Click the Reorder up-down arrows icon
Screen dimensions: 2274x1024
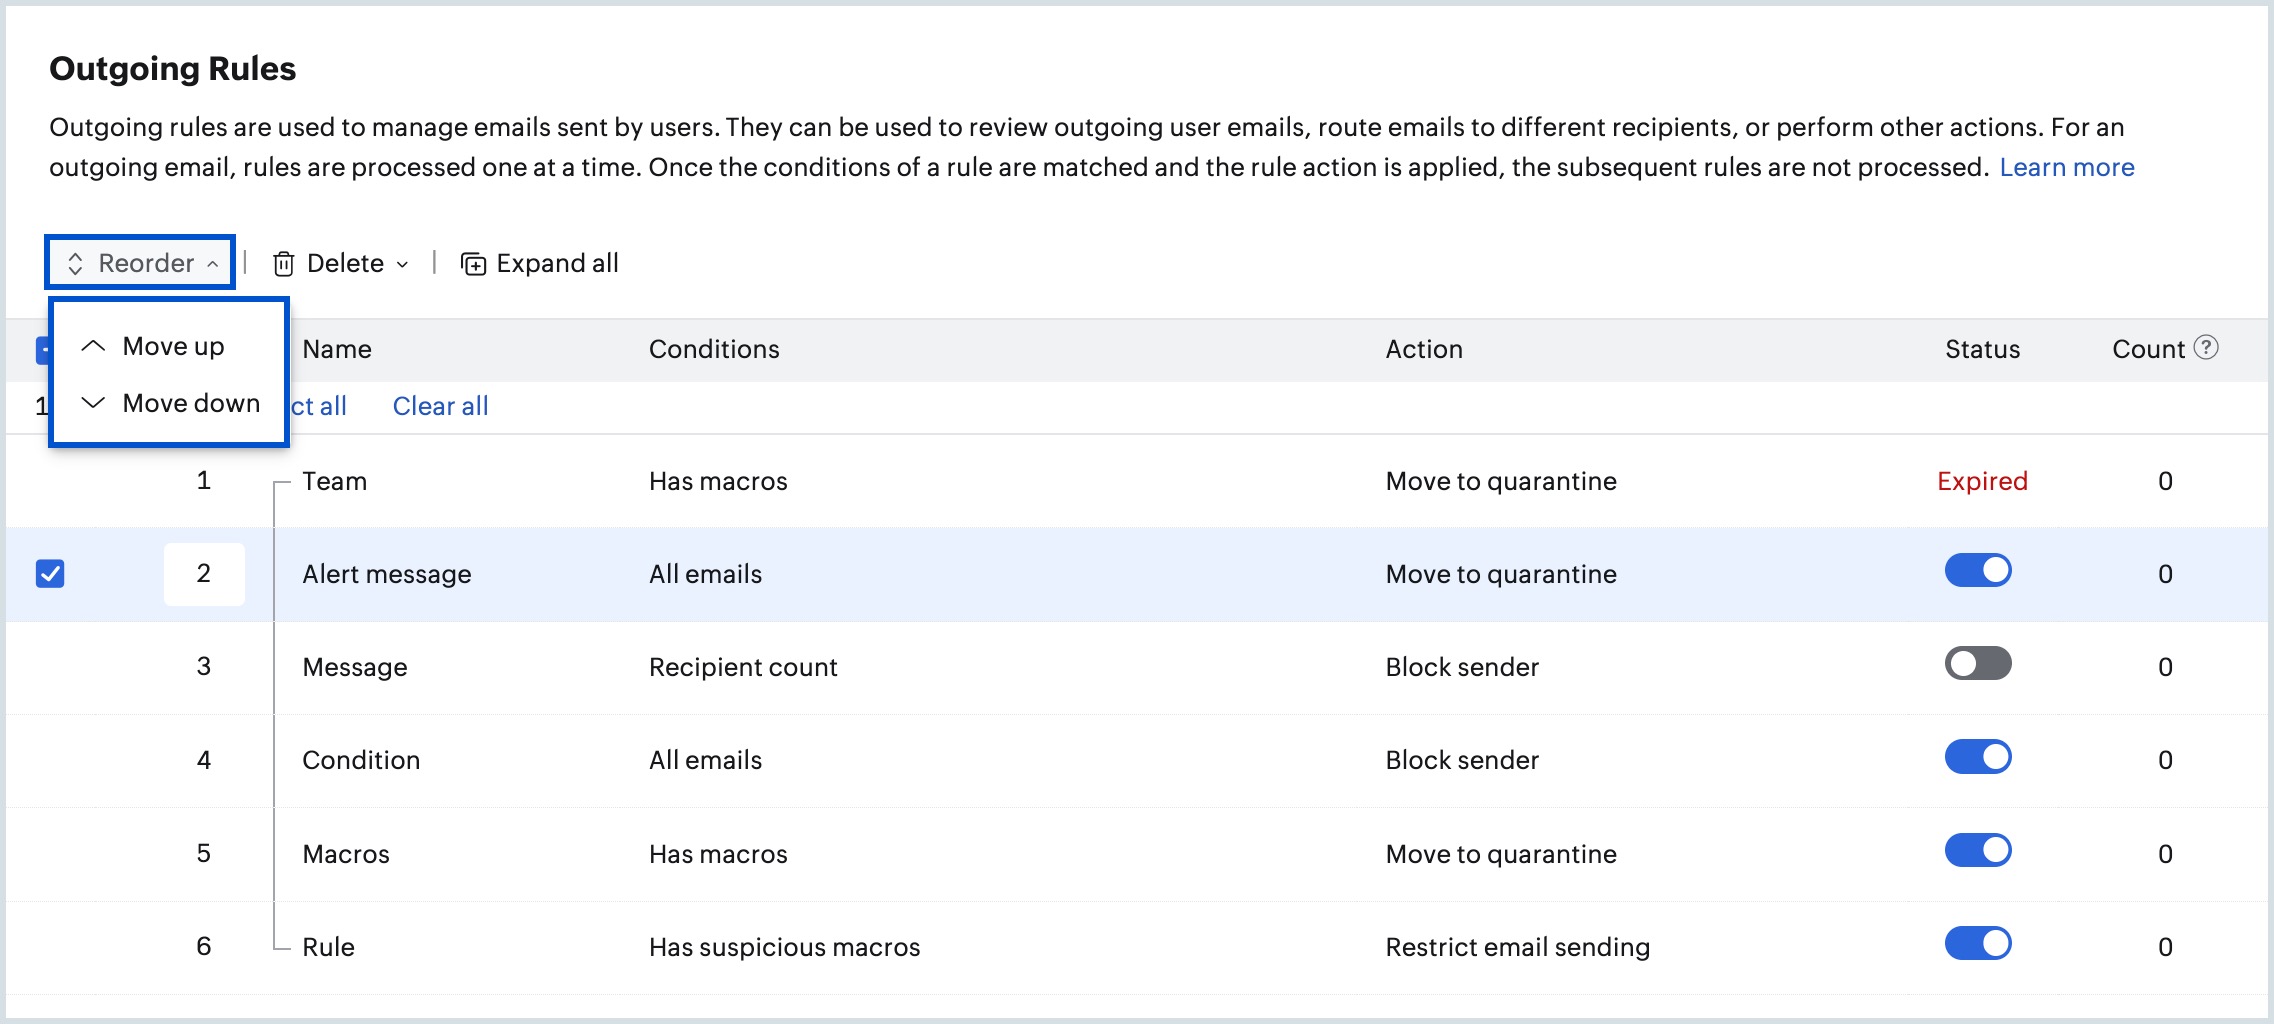75,263
